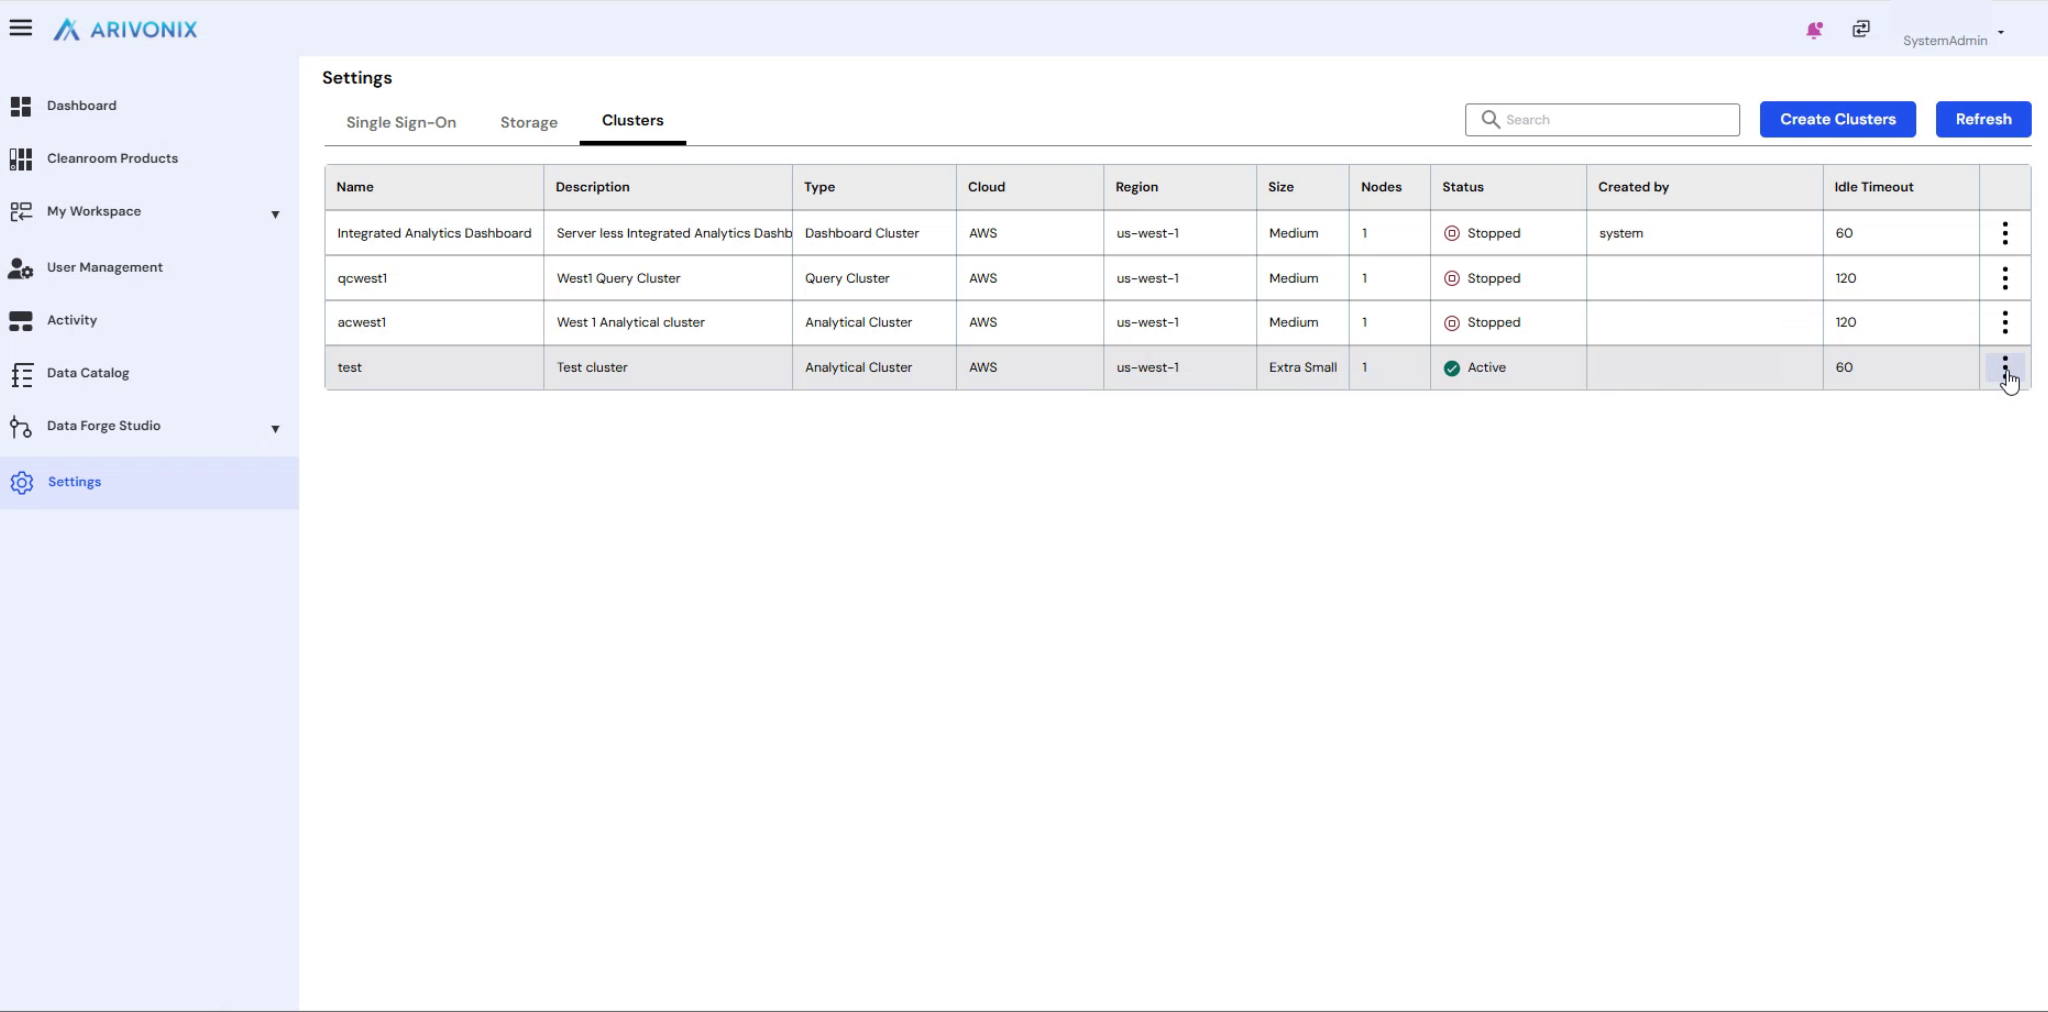Viewport: 2048px width, 1012px height.
Task: Click the Cleanroom Products sidebar icon
Action: pyautogui.click(x=21, y=159)
